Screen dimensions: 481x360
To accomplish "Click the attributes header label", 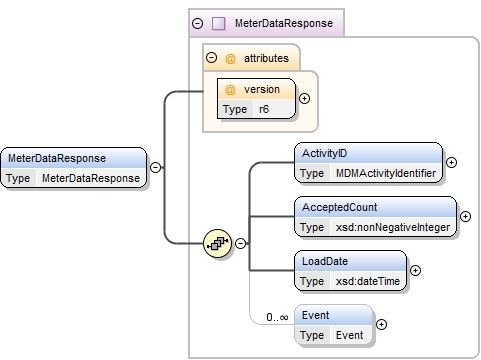I will click(x=266, y=58).
